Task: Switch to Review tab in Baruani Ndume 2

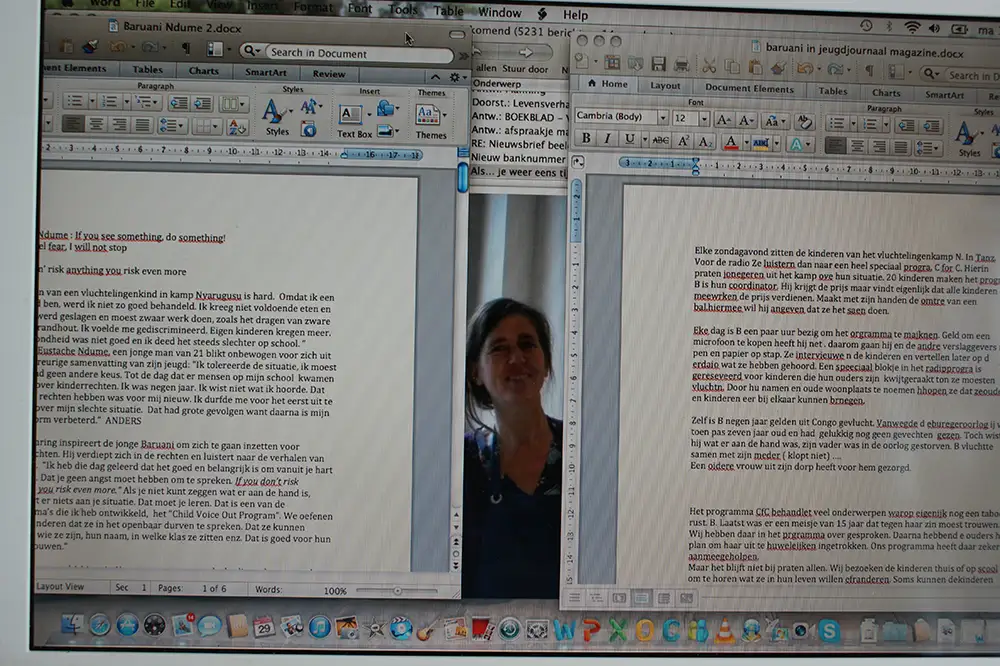Action: coord(328,73)
